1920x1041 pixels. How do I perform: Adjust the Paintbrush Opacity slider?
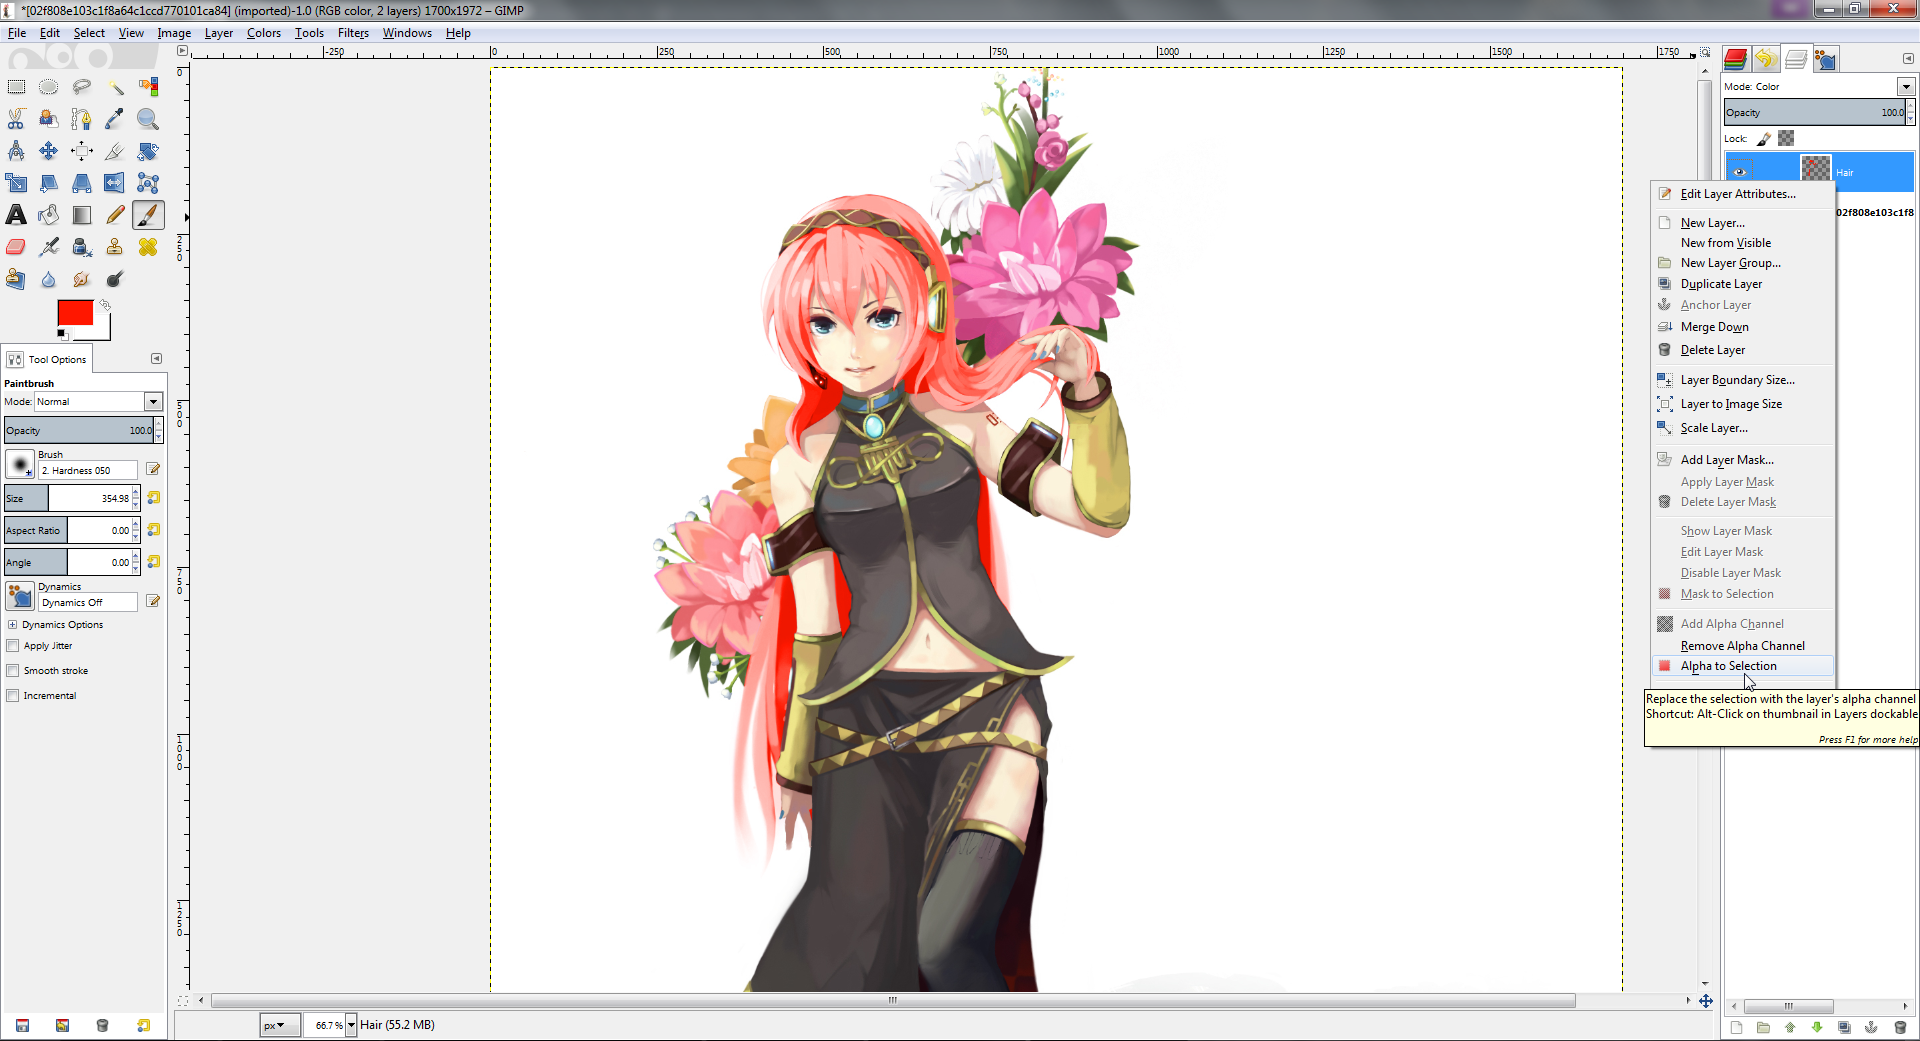pyautogui.click(x=79, y=431)
